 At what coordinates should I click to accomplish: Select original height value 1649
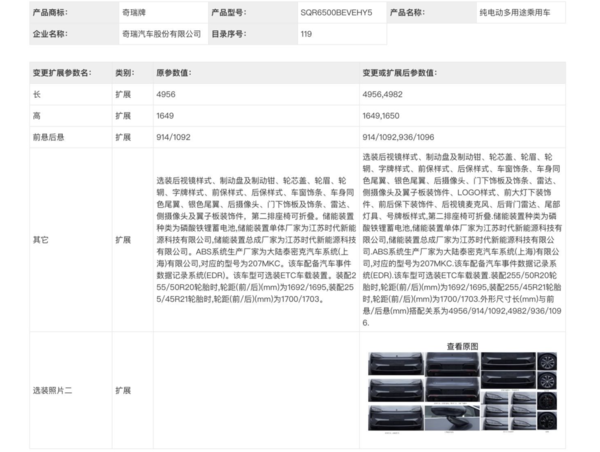165,116
